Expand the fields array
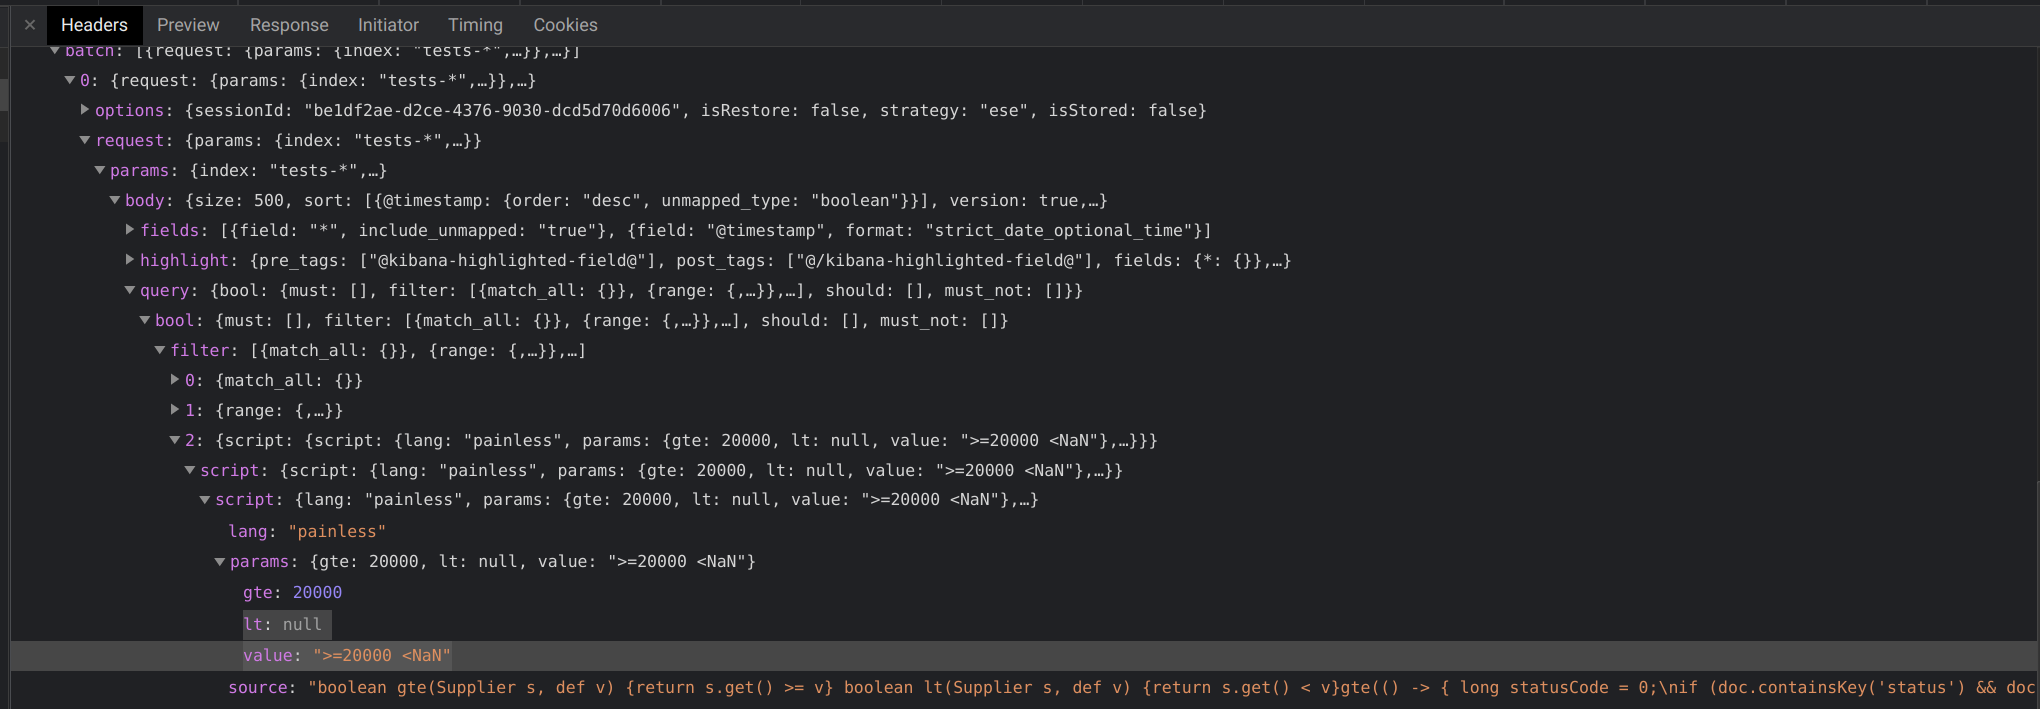Viewport: 2040px width, 709px height. pos(129,230)
